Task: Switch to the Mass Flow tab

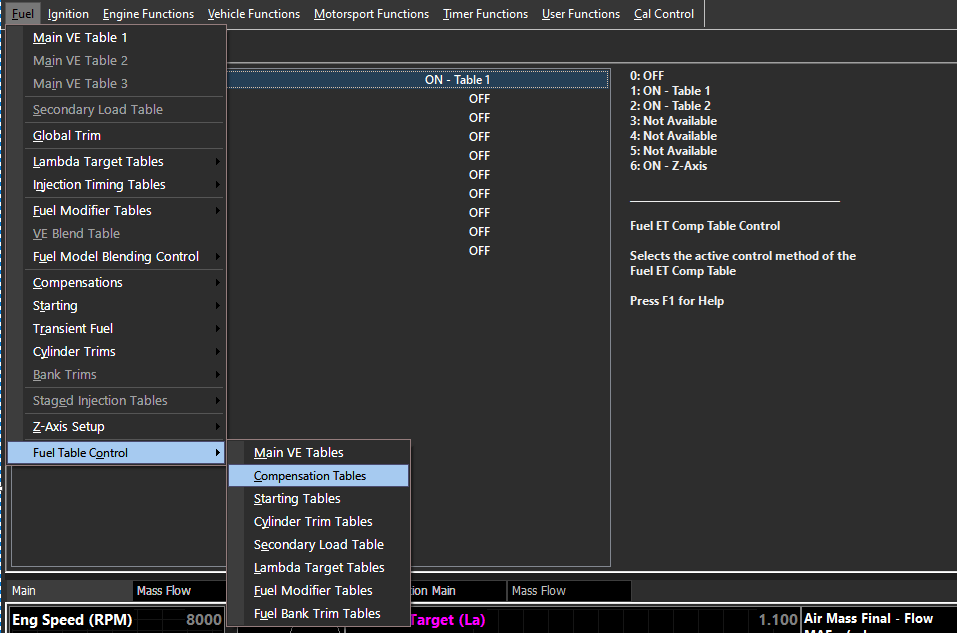Action: coord(164,591)
